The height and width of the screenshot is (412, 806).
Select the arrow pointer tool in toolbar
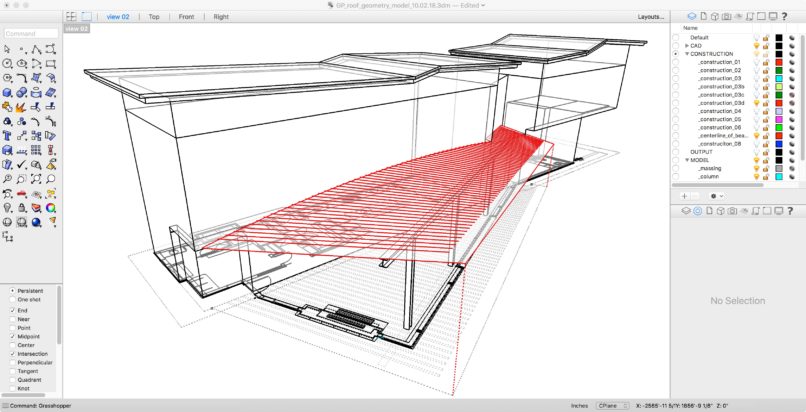(7, 49)
